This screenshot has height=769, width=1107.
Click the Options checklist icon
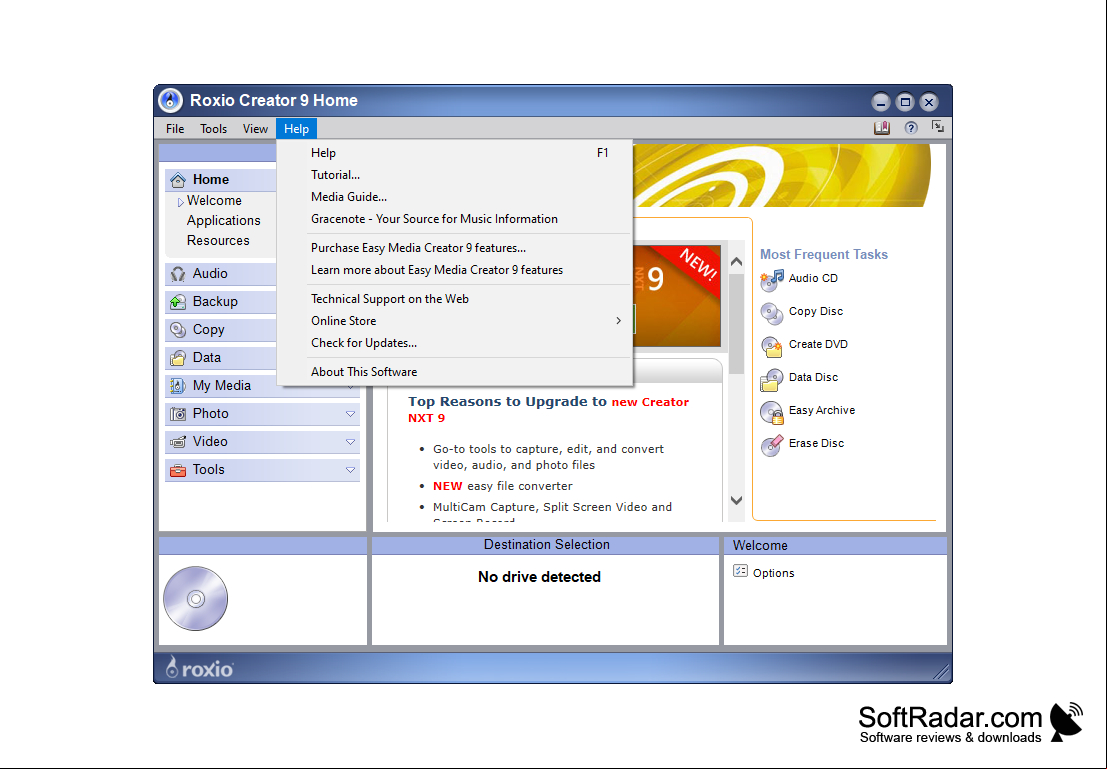coord(740,571)
